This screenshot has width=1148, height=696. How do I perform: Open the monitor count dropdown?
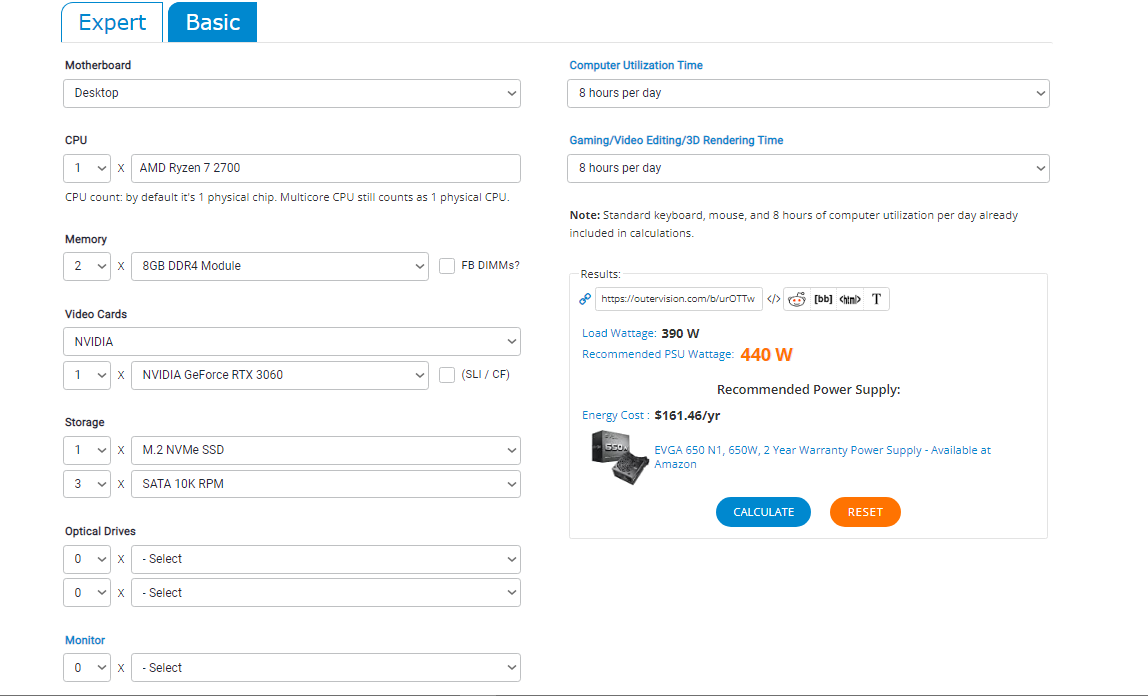[x=87, y=667]
